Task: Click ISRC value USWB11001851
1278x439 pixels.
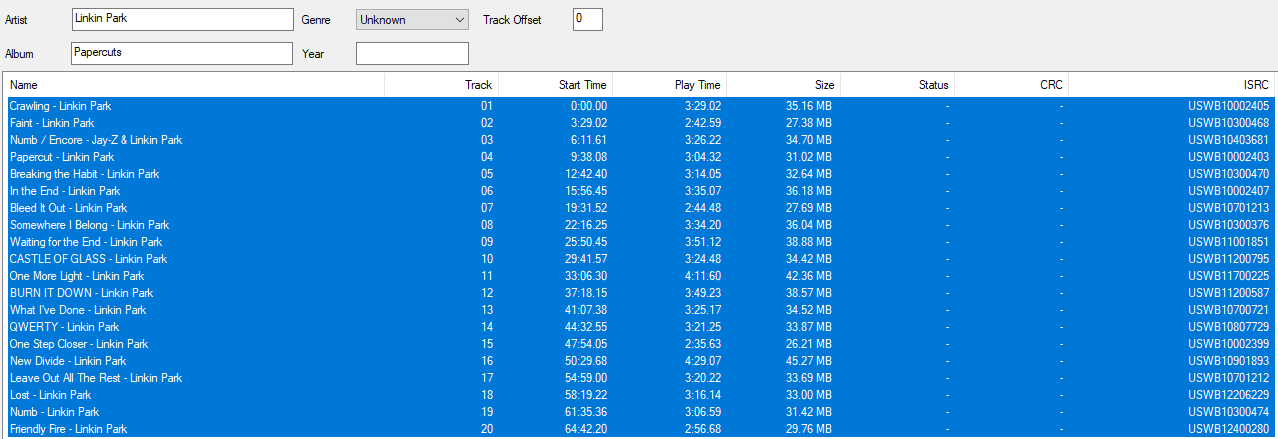Action: [x=1228, y=242]
